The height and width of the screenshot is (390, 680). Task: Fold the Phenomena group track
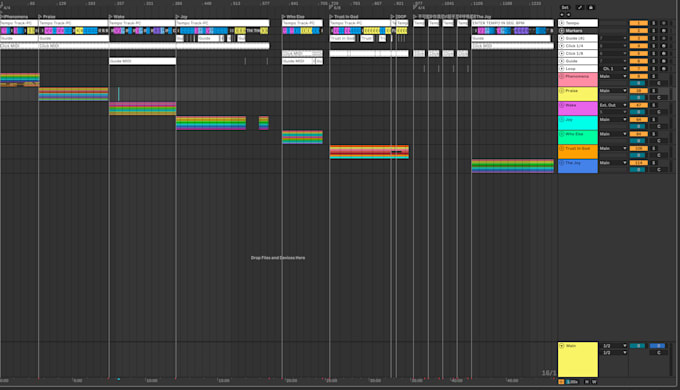(562, 76)
